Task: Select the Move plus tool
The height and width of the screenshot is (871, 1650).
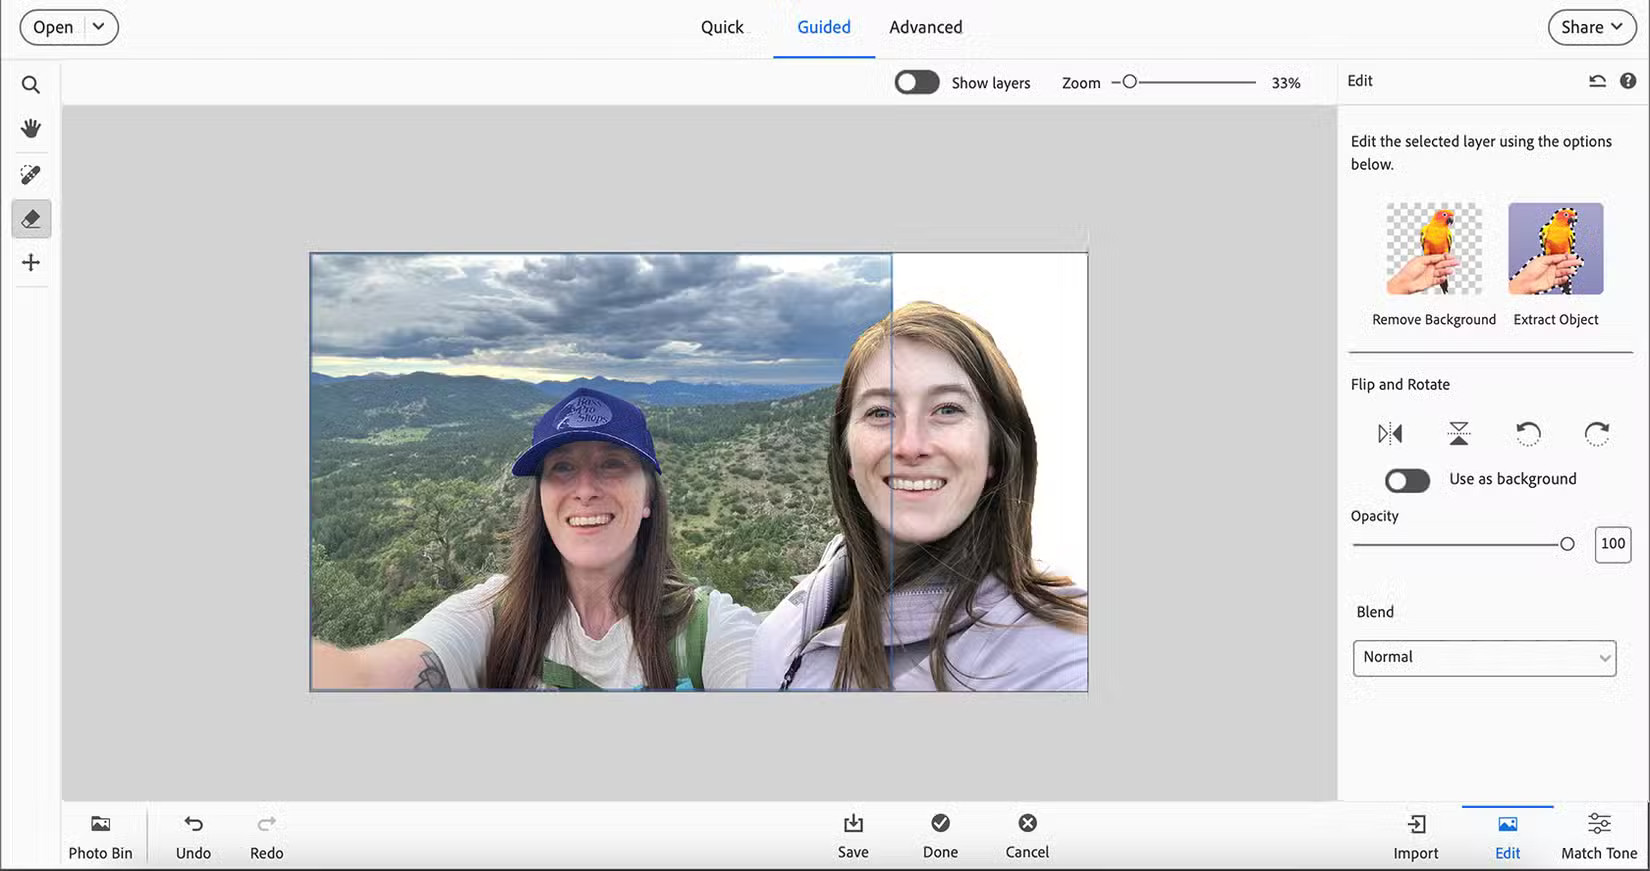Action: coord(31,263)
